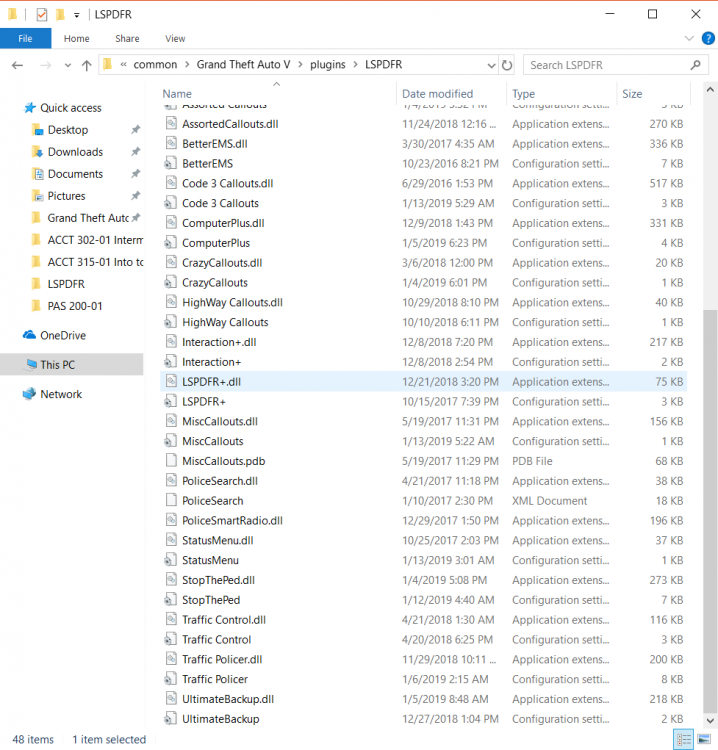Click the StopThePed.dll file icon
Image resolution: width=718 pixels, height=750 pixels.
coord(171,580)
